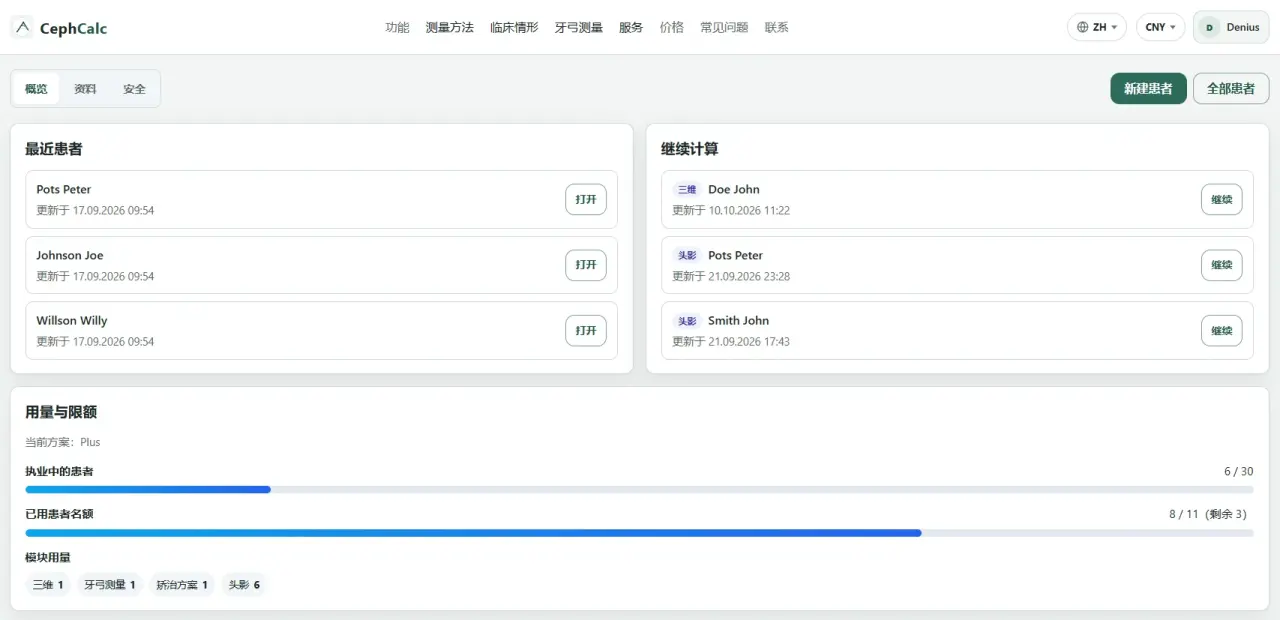The width and height of the screenshot is (1280, 620).
Task: Click 更新于 21.09.2026 17:43 timestamp
Action: point(731,341)
